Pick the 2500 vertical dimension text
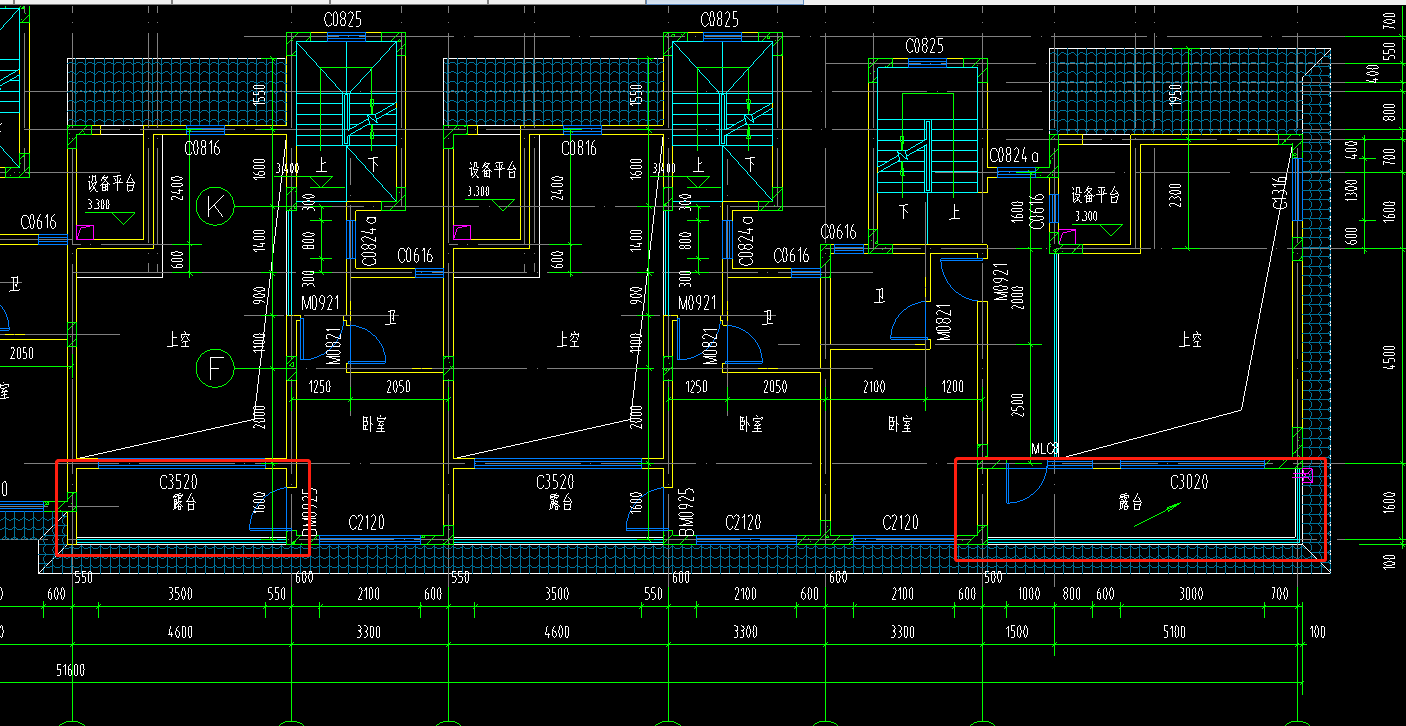This screenshot has width=1406, height=726. click(x=1018, y=405)
